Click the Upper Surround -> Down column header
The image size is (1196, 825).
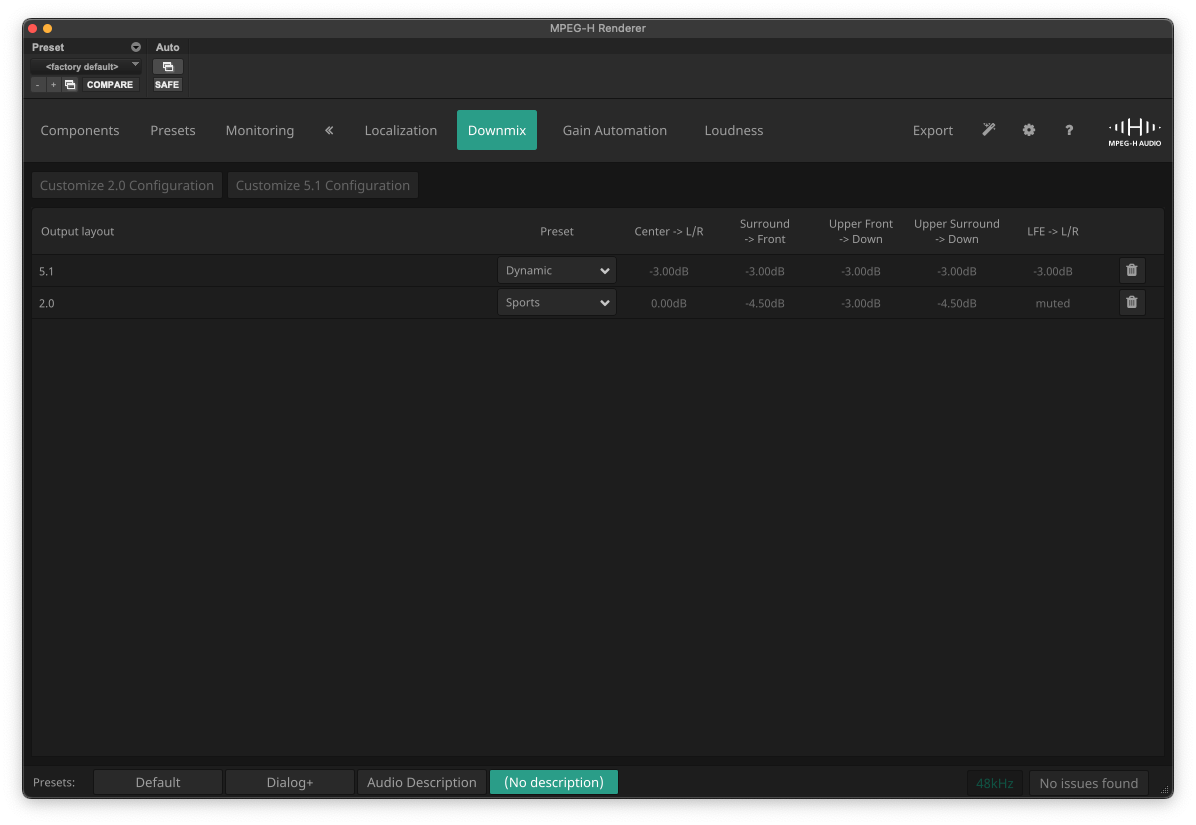click(956, 231)
